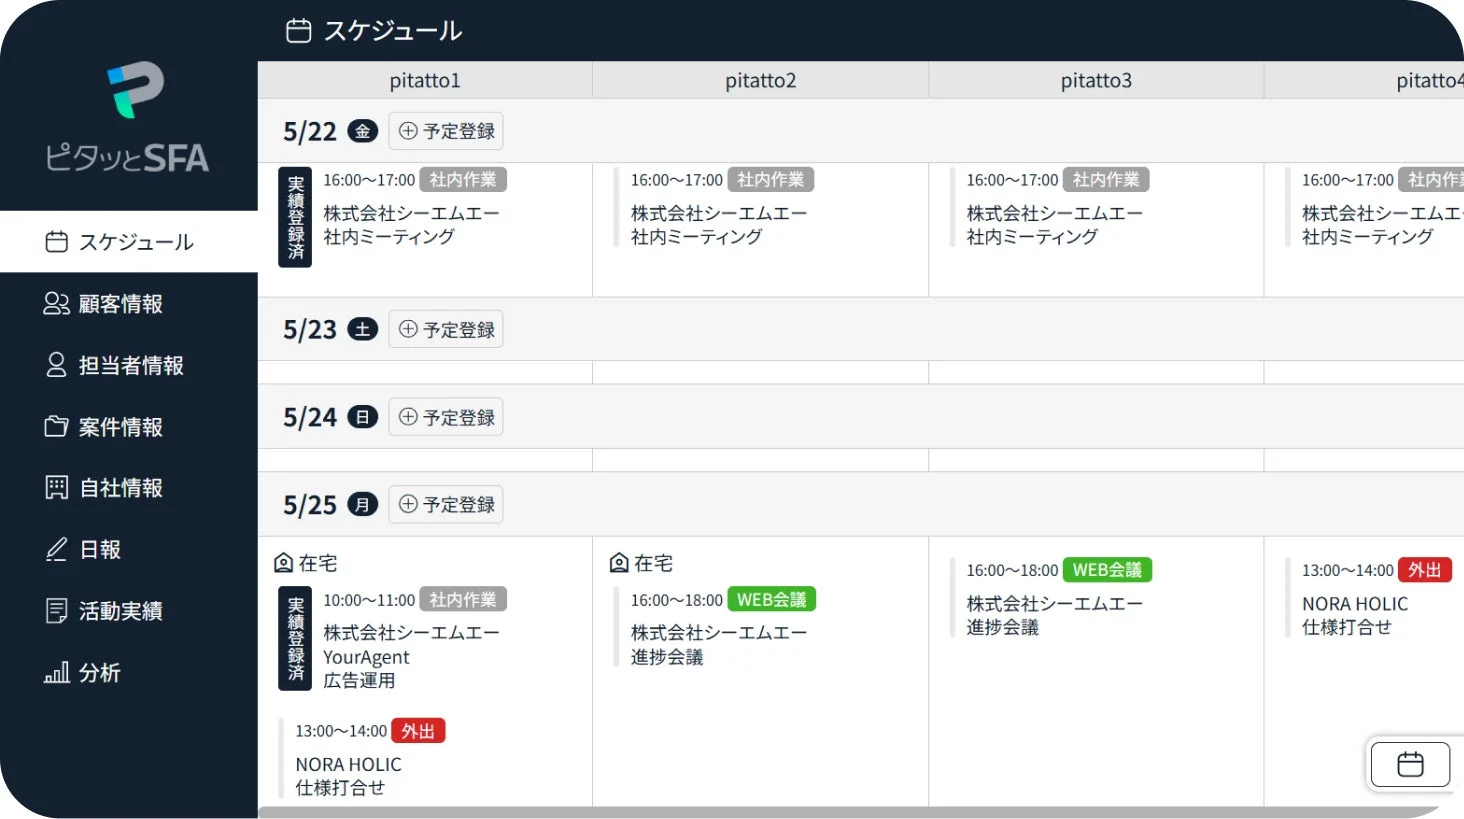
Task: Click the floating calendar button at bottom right
Action: (1410, 765)
